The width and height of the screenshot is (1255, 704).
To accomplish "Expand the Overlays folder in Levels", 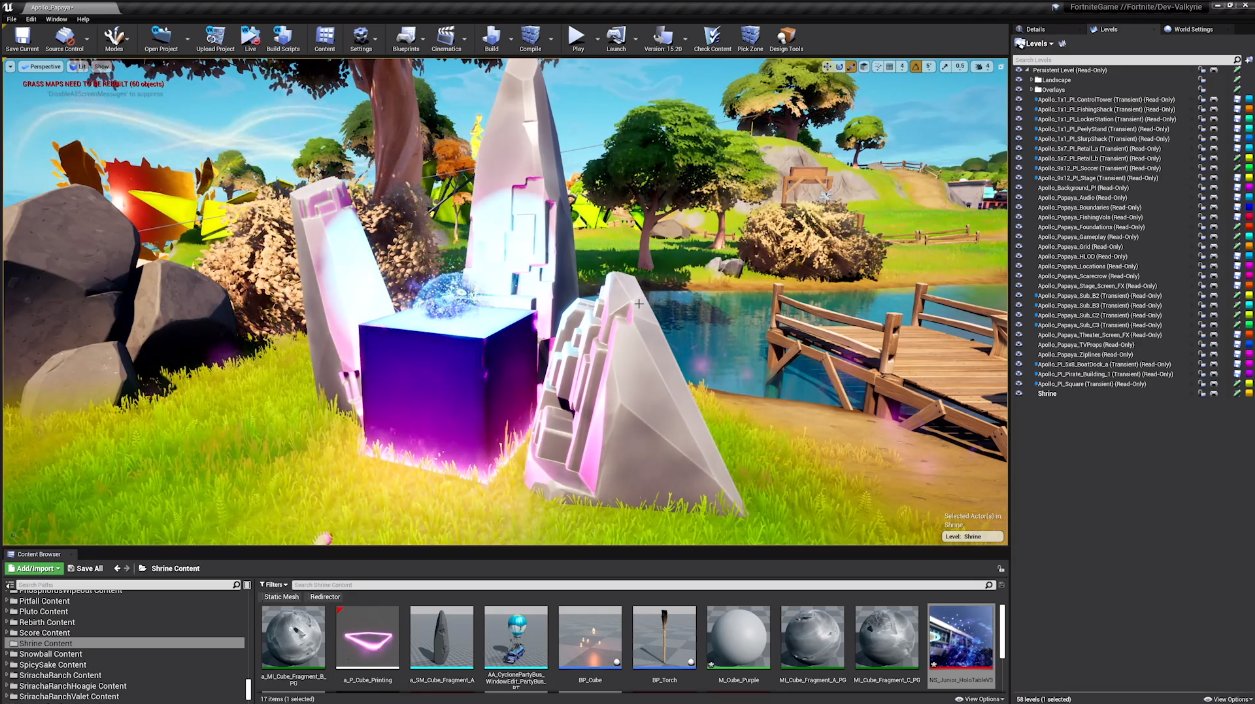I will 1032,90.
